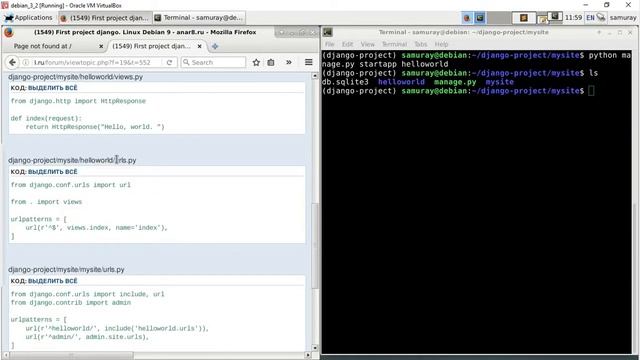The width and height of the screenshot is (640, 360).
Task: Go back with Firefox back arrow
Action: pyautogui.click(x=12, y=62)
